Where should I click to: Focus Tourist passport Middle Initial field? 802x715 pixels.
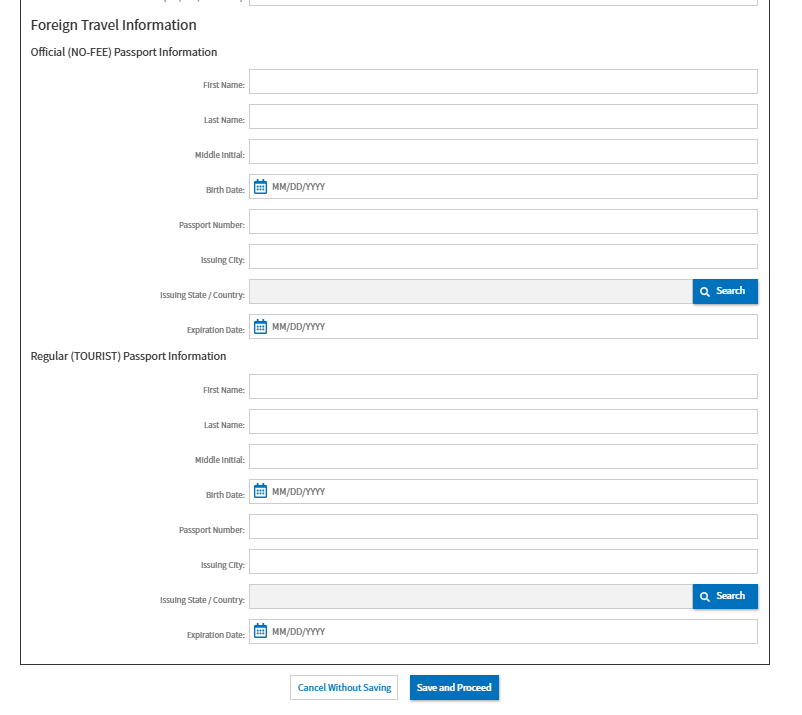[503, 457]
